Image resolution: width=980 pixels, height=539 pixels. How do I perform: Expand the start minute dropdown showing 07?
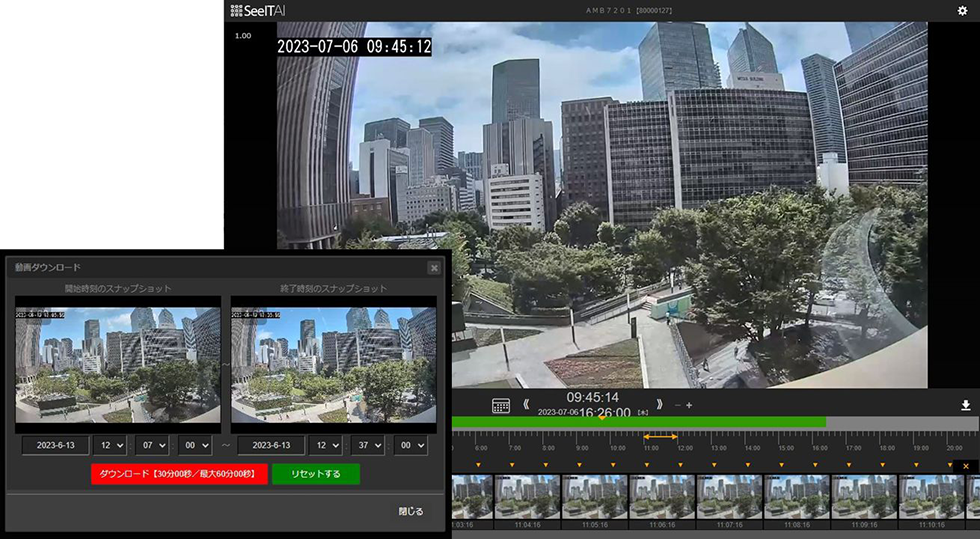pos(152,445)
